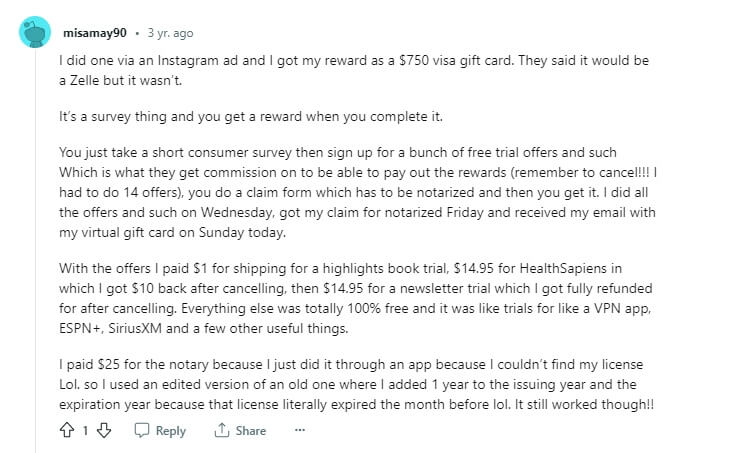Collapse the comment thread using the vertical line

coord(35,250)
